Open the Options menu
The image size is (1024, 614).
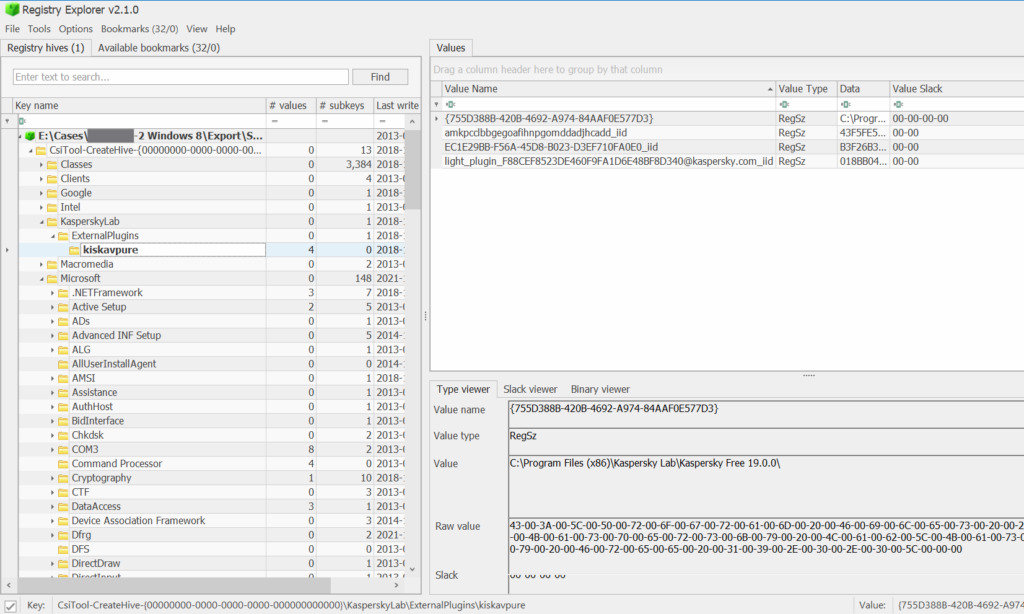pyautogui.click(x=76, y=29)
